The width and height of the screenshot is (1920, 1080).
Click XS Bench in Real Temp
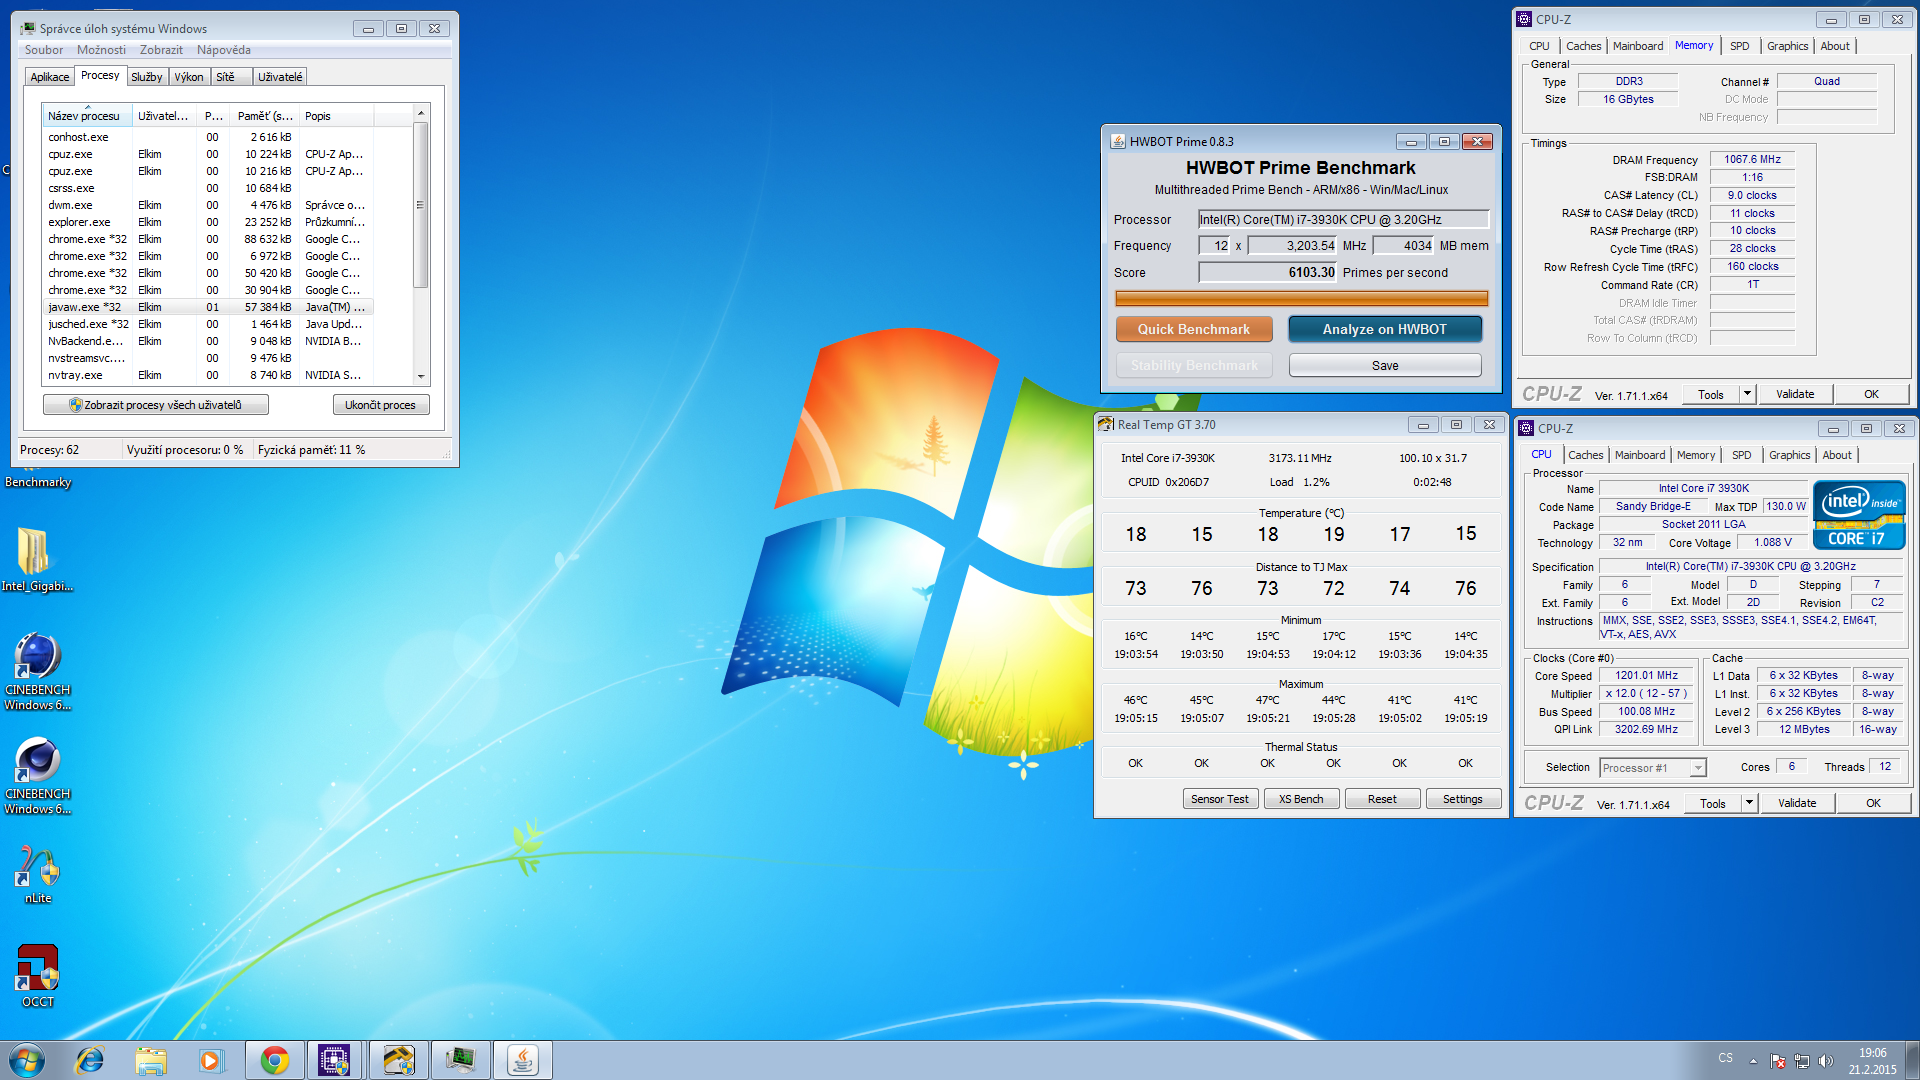click(x=1301, y=799)
